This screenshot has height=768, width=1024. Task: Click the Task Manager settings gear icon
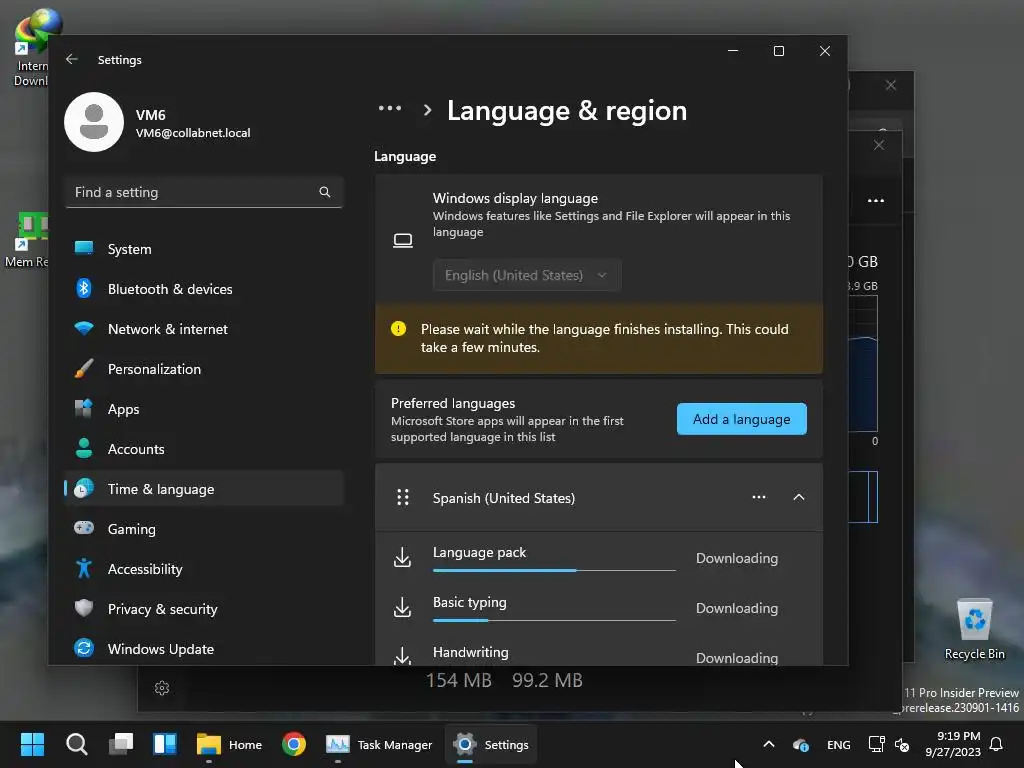tap(162, 688)
